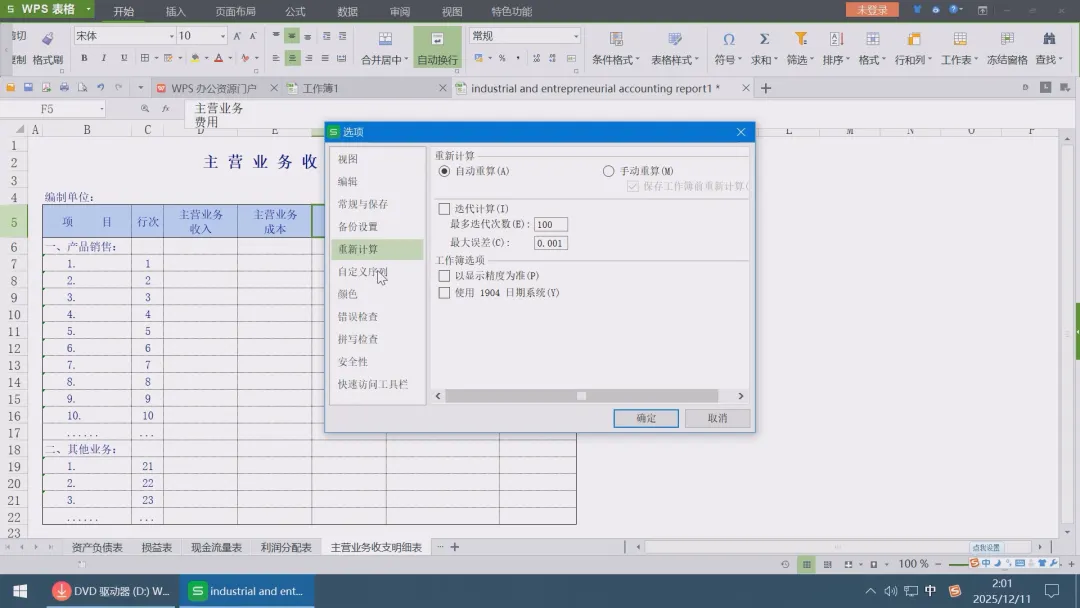Viewport: 1080px width, 608px height.
Task: Center align text horizontally
Action: point(292,59)
